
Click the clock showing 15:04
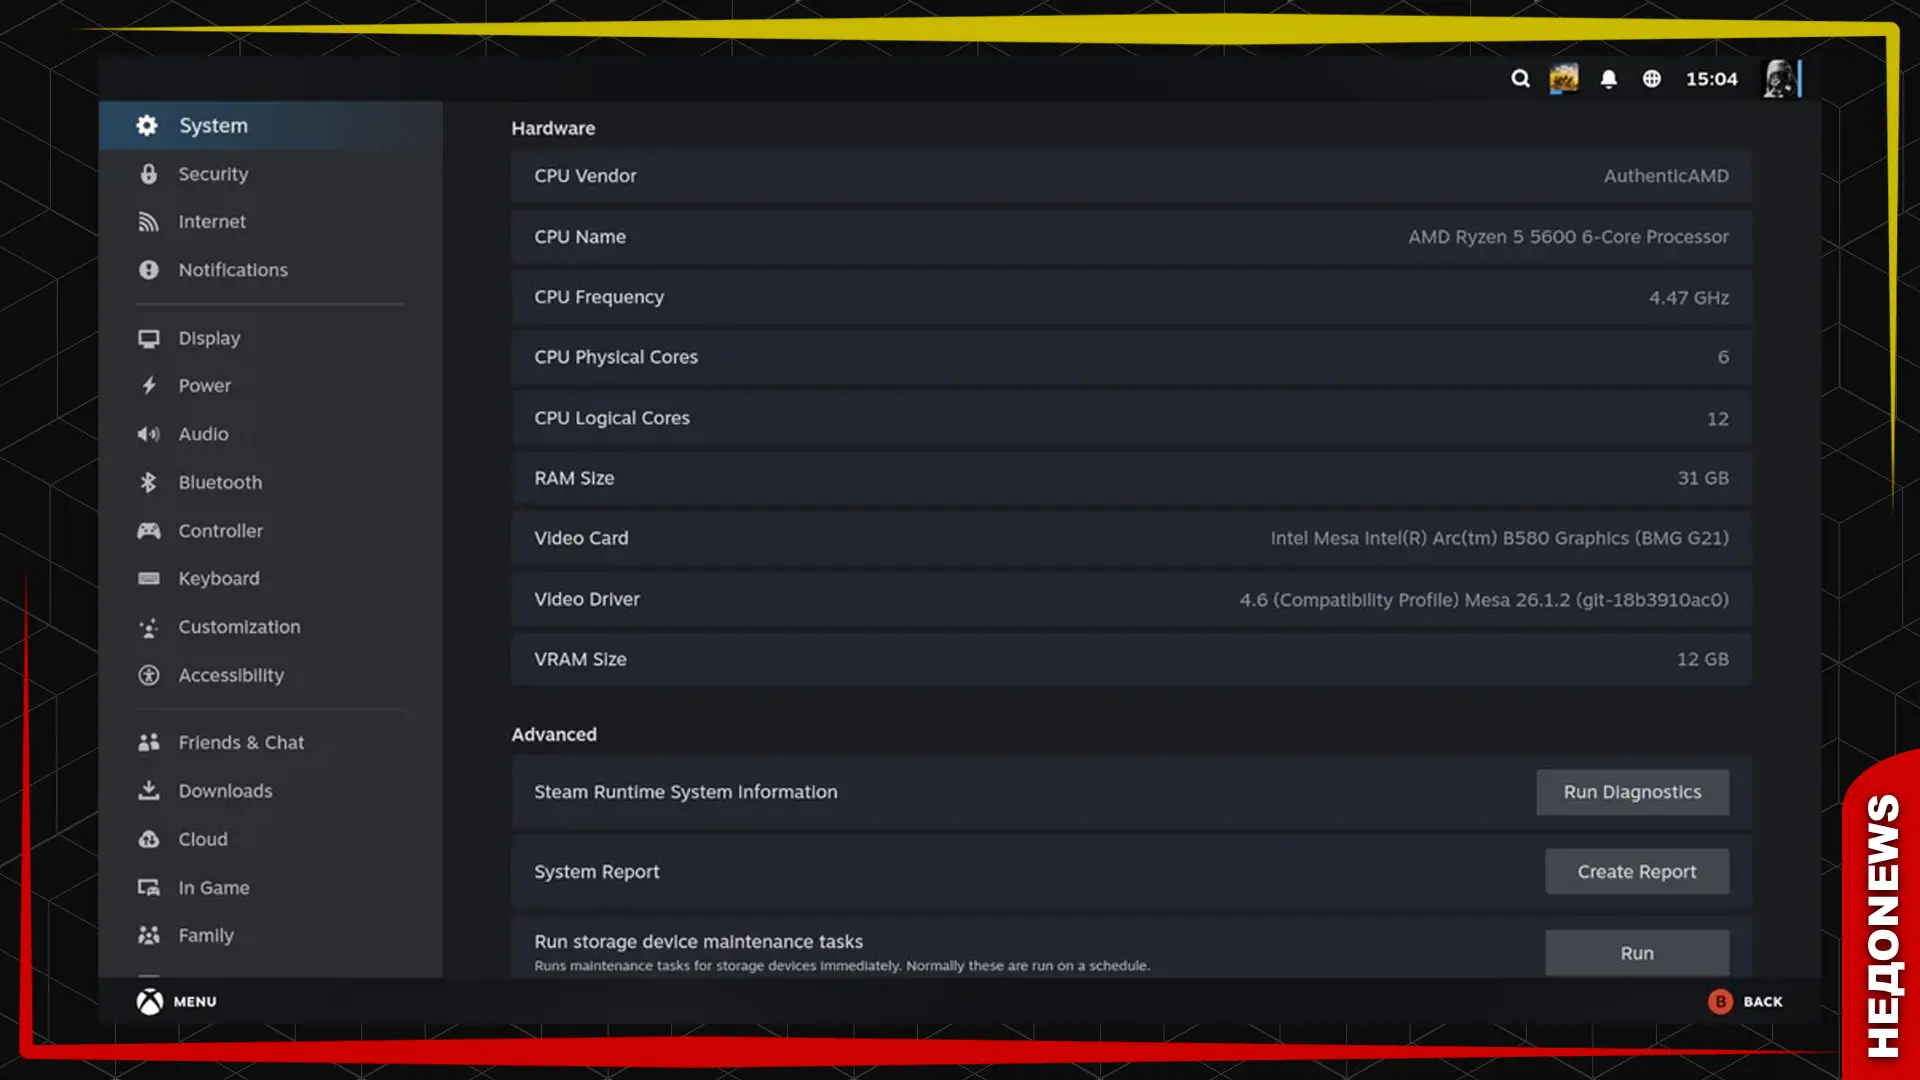[1712, 79]
